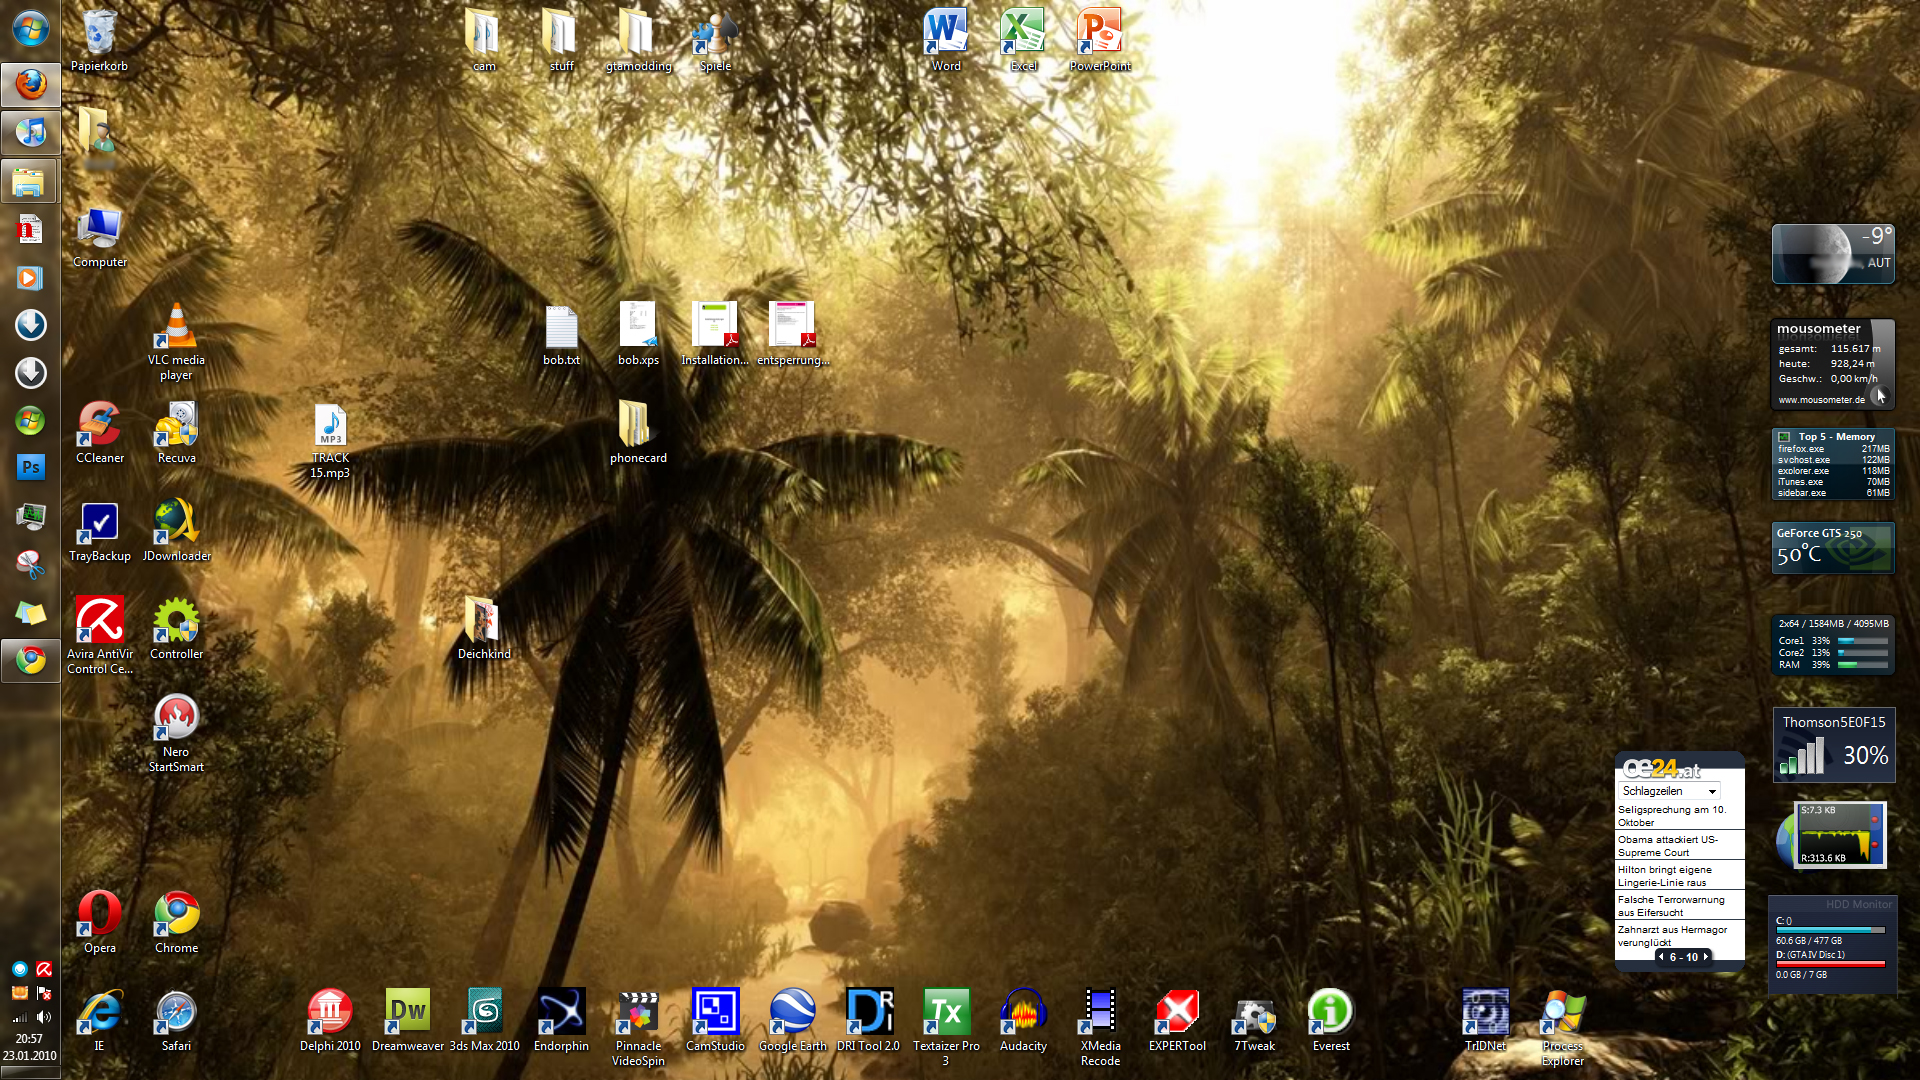
Task: Open the www.mousometer.de link
Action: click(x=1821, y=400)
